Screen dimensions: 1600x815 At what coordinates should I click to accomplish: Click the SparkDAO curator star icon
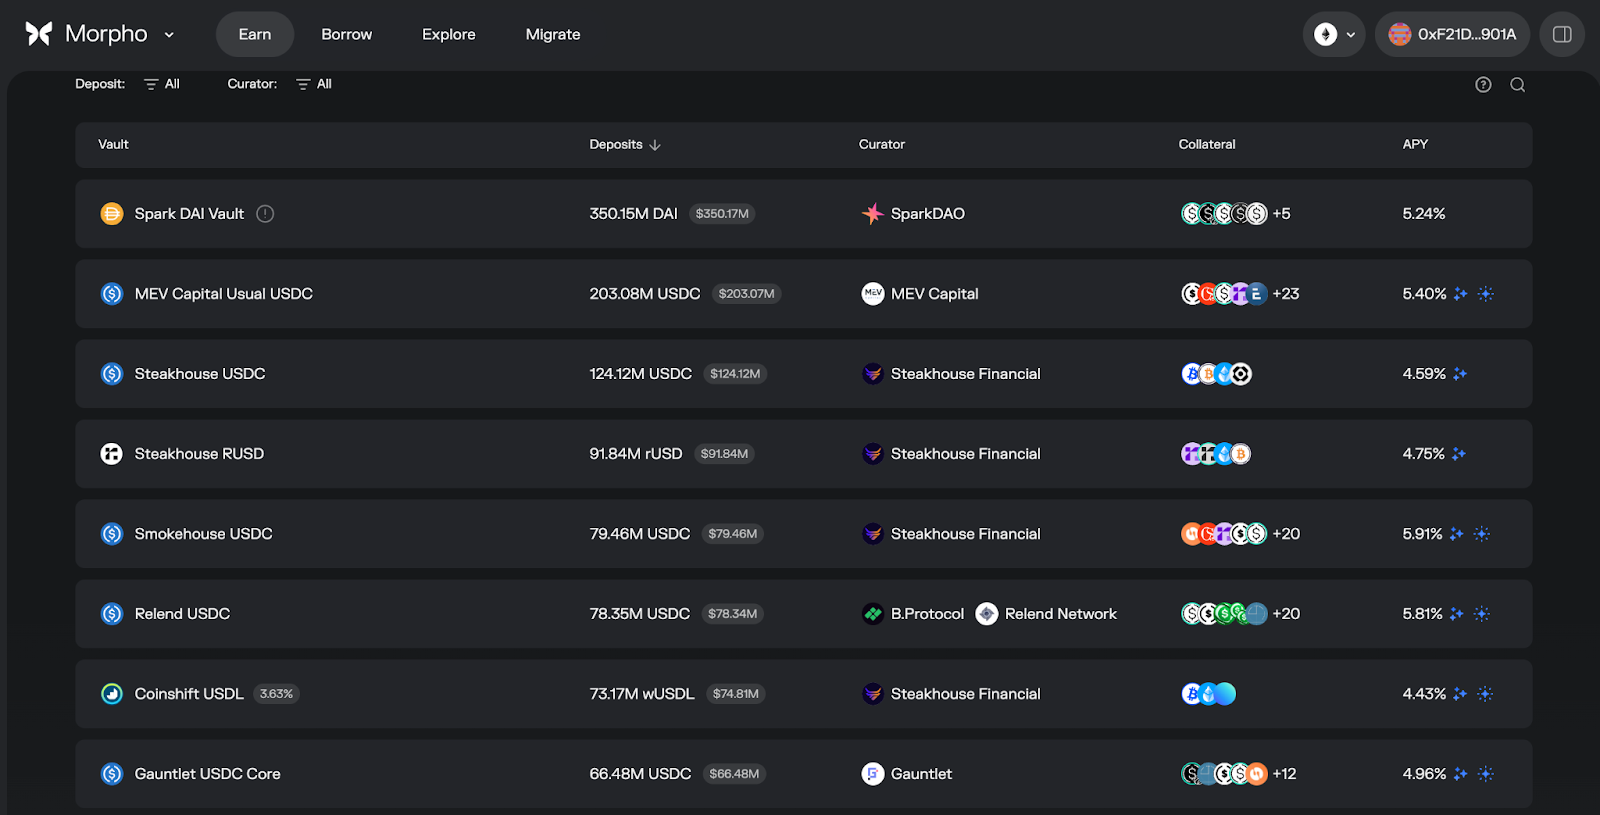(x=873, y=214)
